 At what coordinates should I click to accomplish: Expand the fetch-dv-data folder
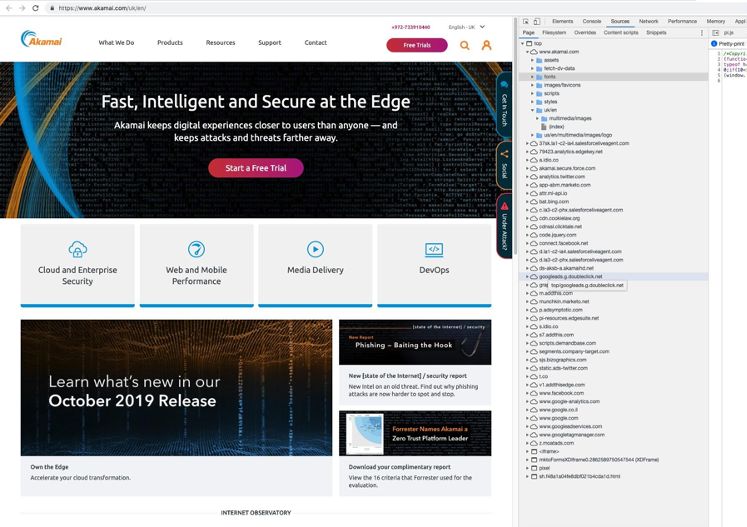(533, 68)
